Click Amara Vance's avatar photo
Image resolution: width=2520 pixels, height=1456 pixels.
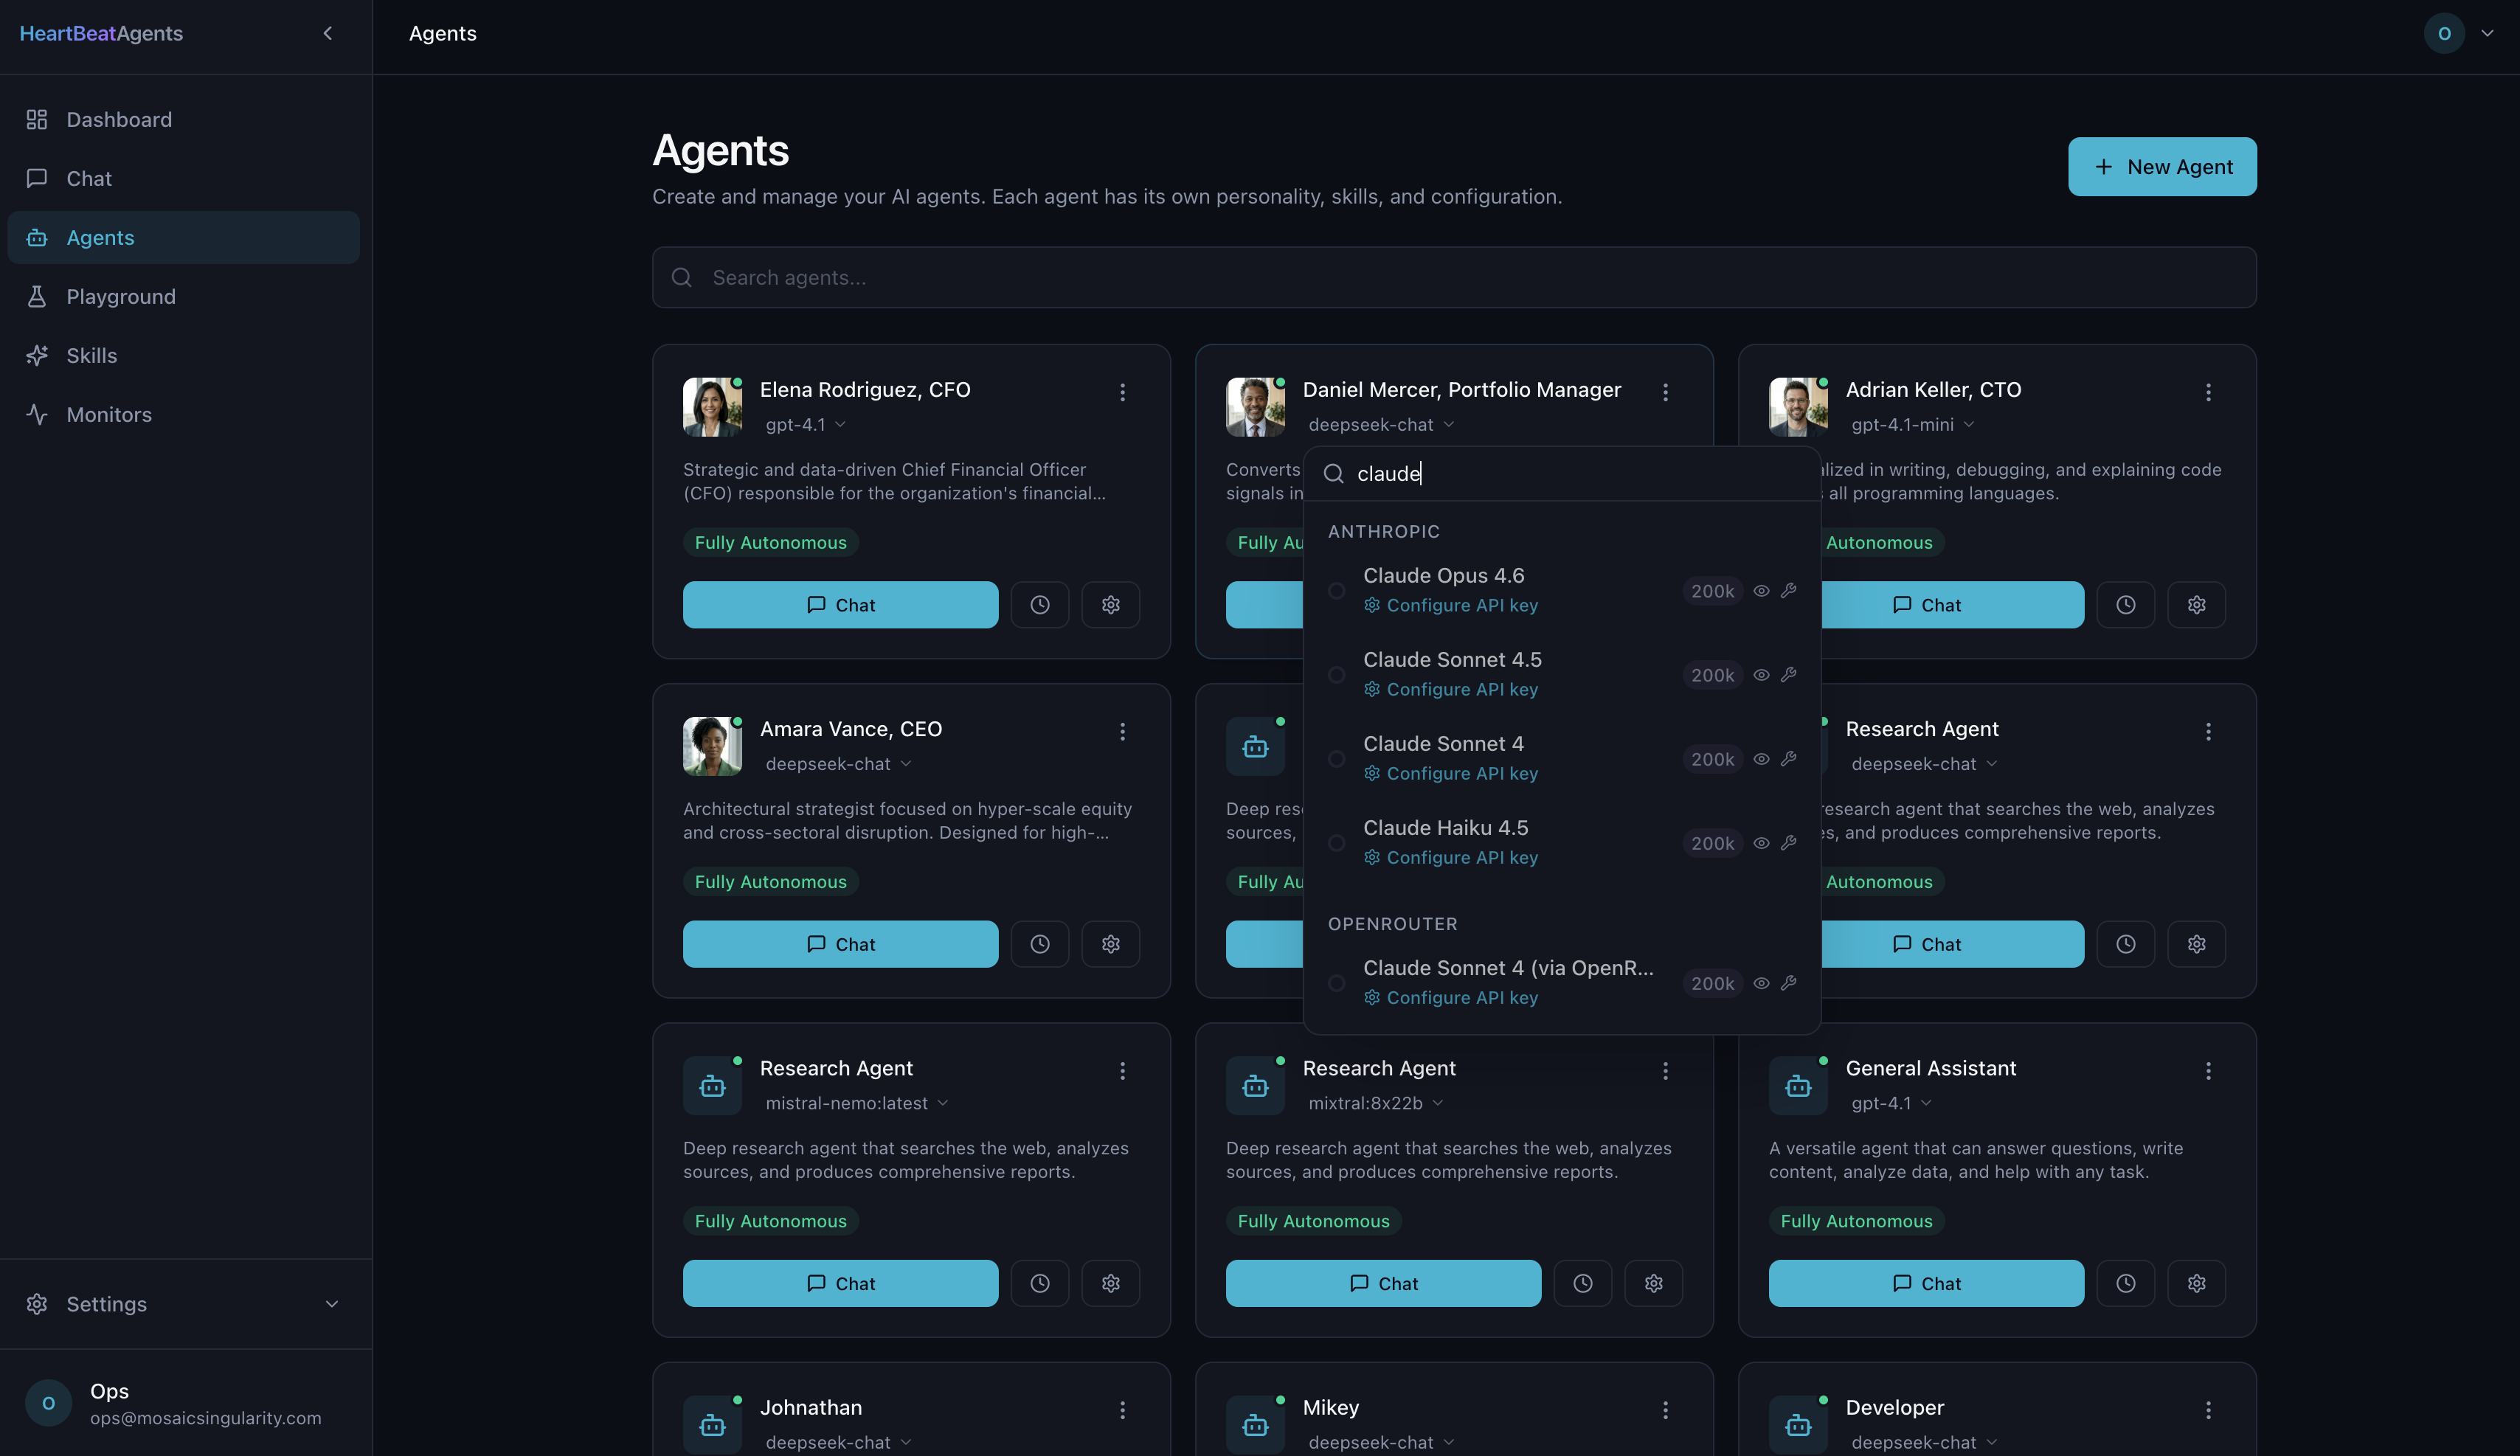[712, 746]
